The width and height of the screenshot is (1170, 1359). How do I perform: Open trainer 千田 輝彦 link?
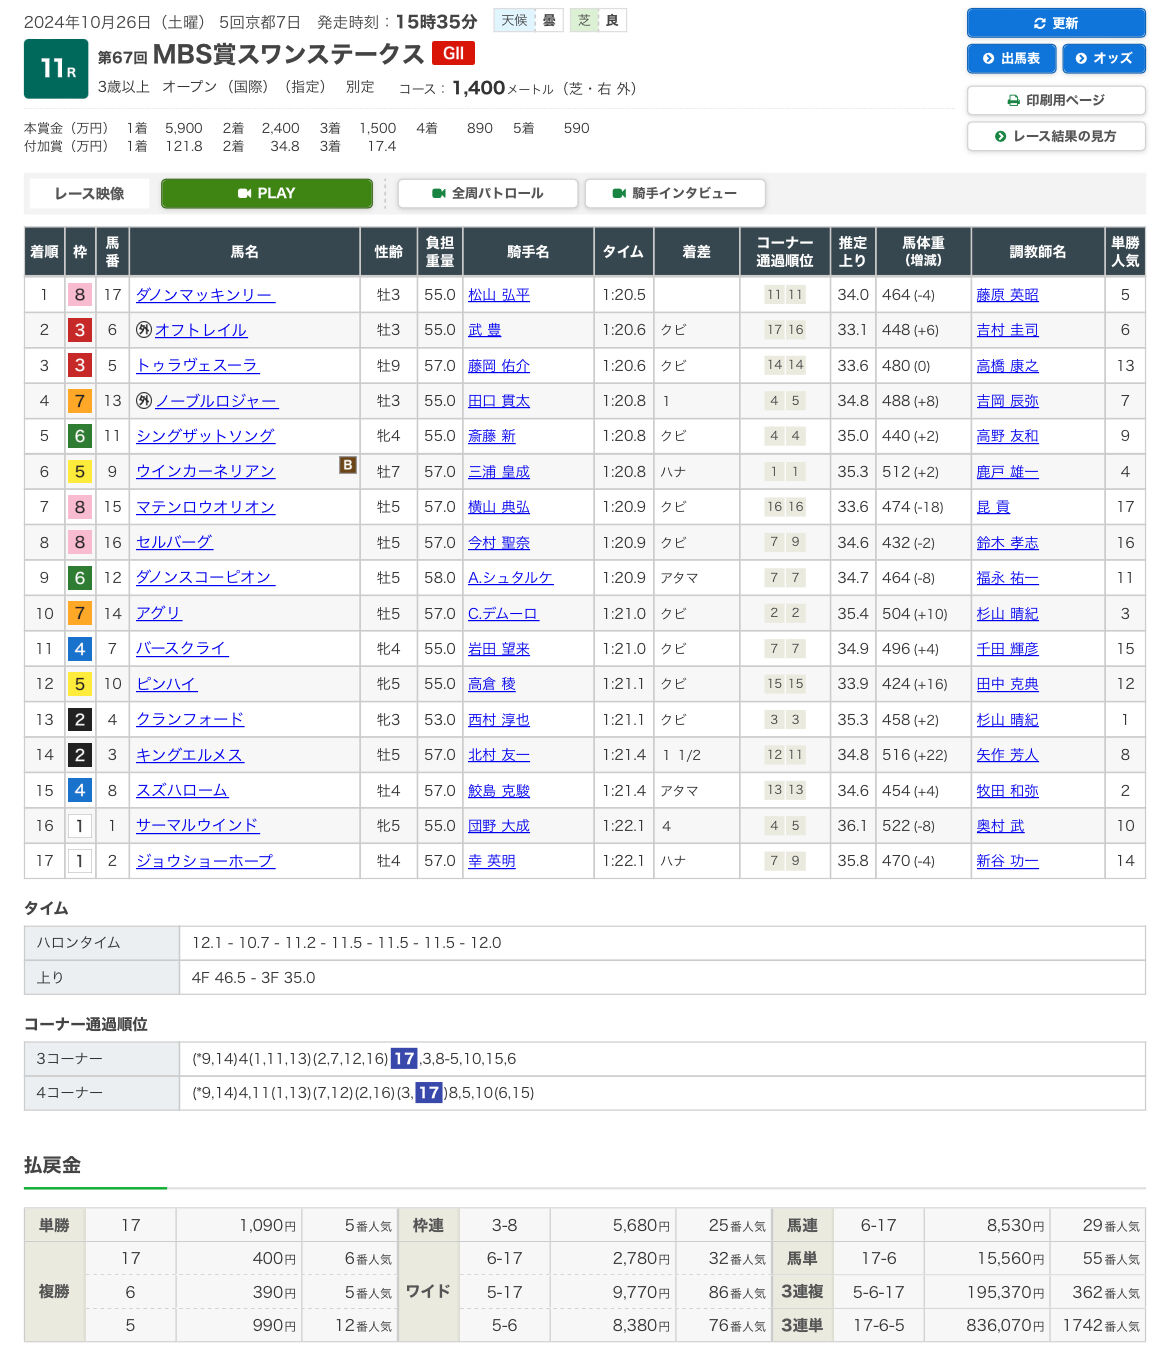pos(1008,649)
